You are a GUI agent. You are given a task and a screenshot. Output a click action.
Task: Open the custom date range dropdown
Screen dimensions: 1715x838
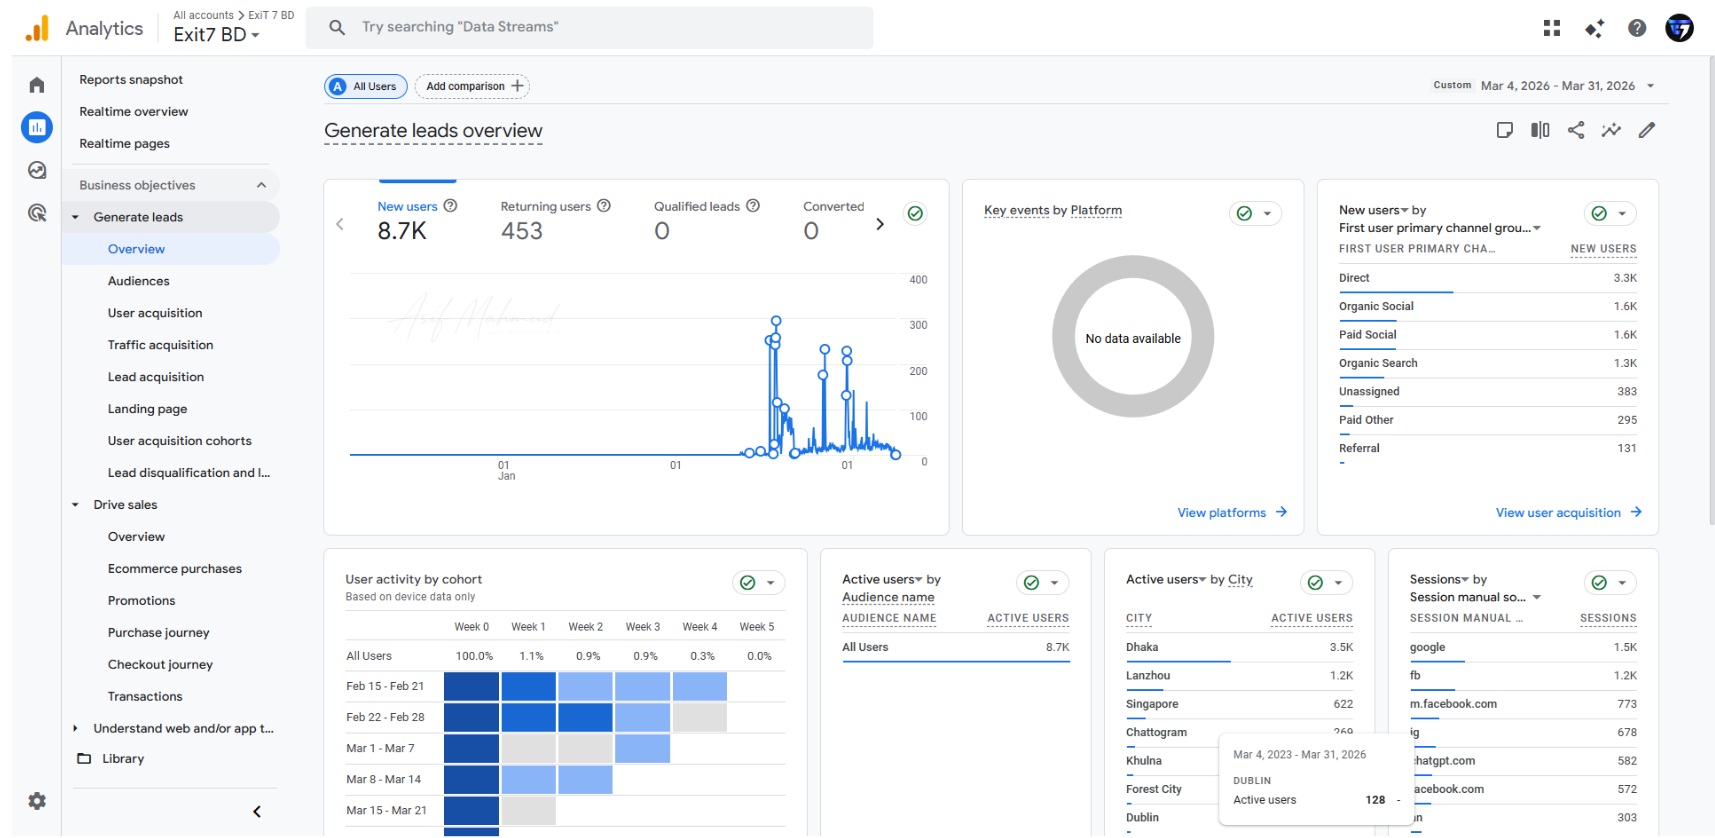pos(1557,86)
